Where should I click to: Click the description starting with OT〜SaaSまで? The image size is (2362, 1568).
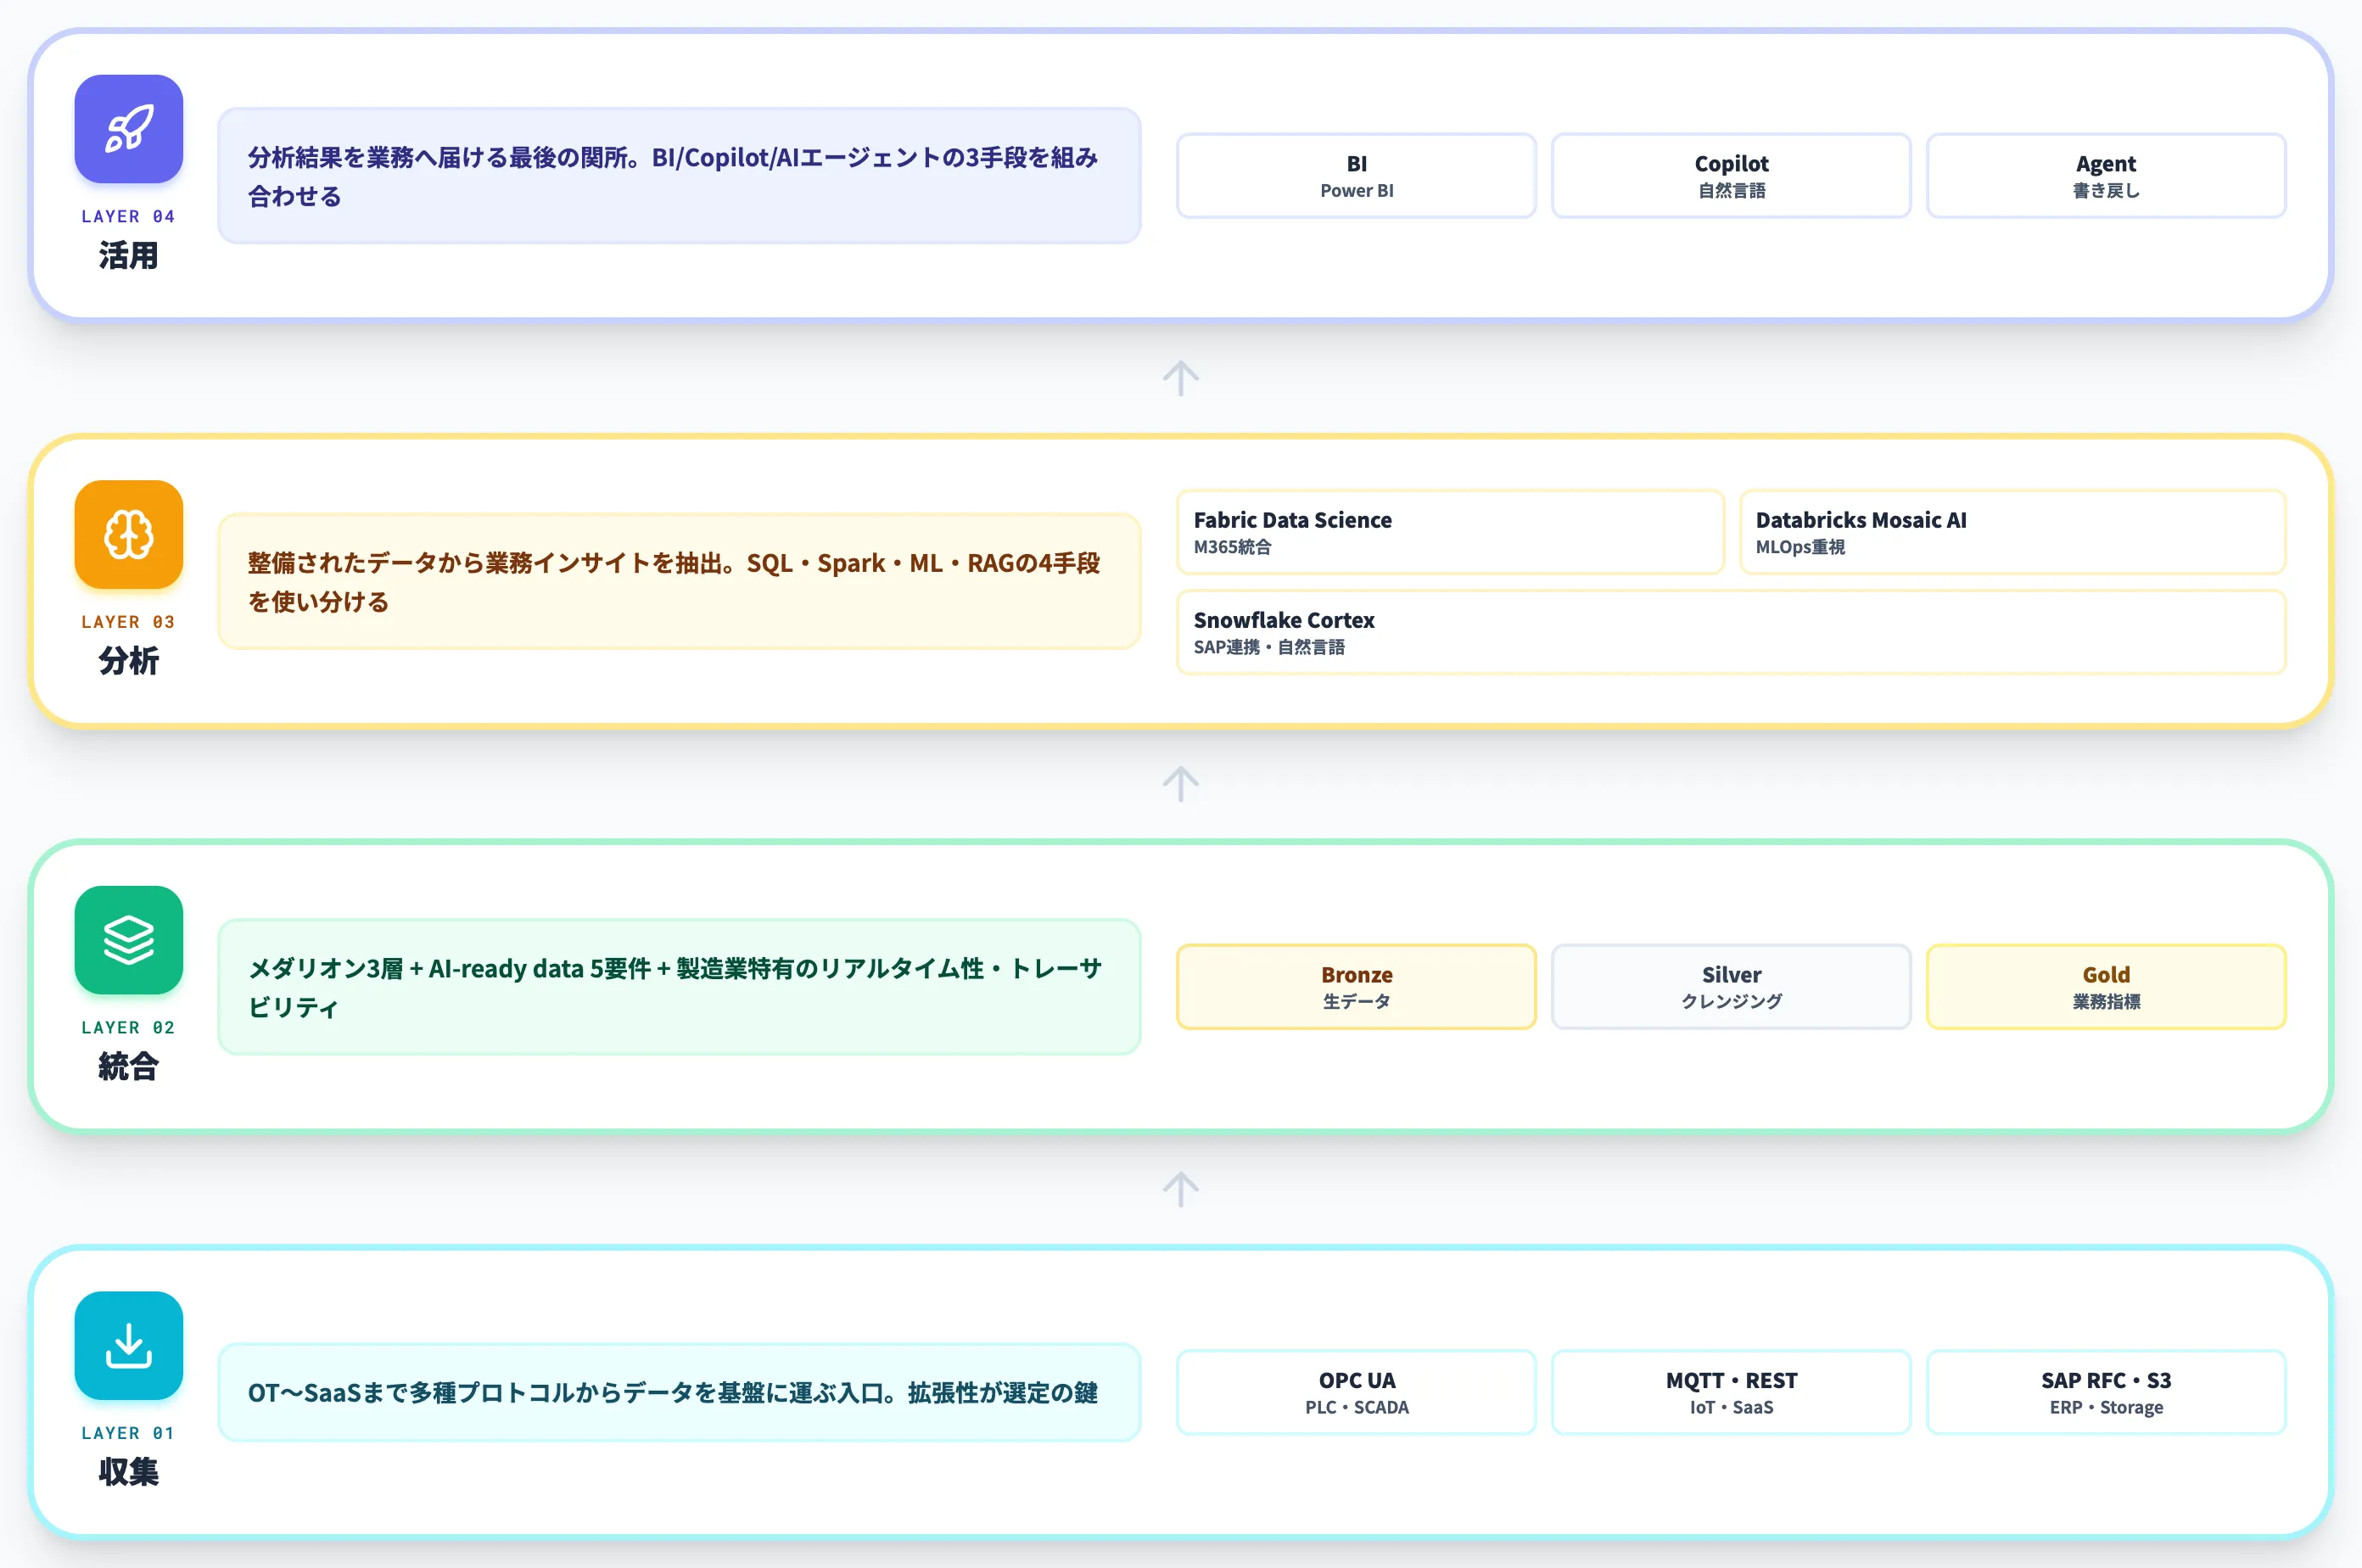(679, 1392)
